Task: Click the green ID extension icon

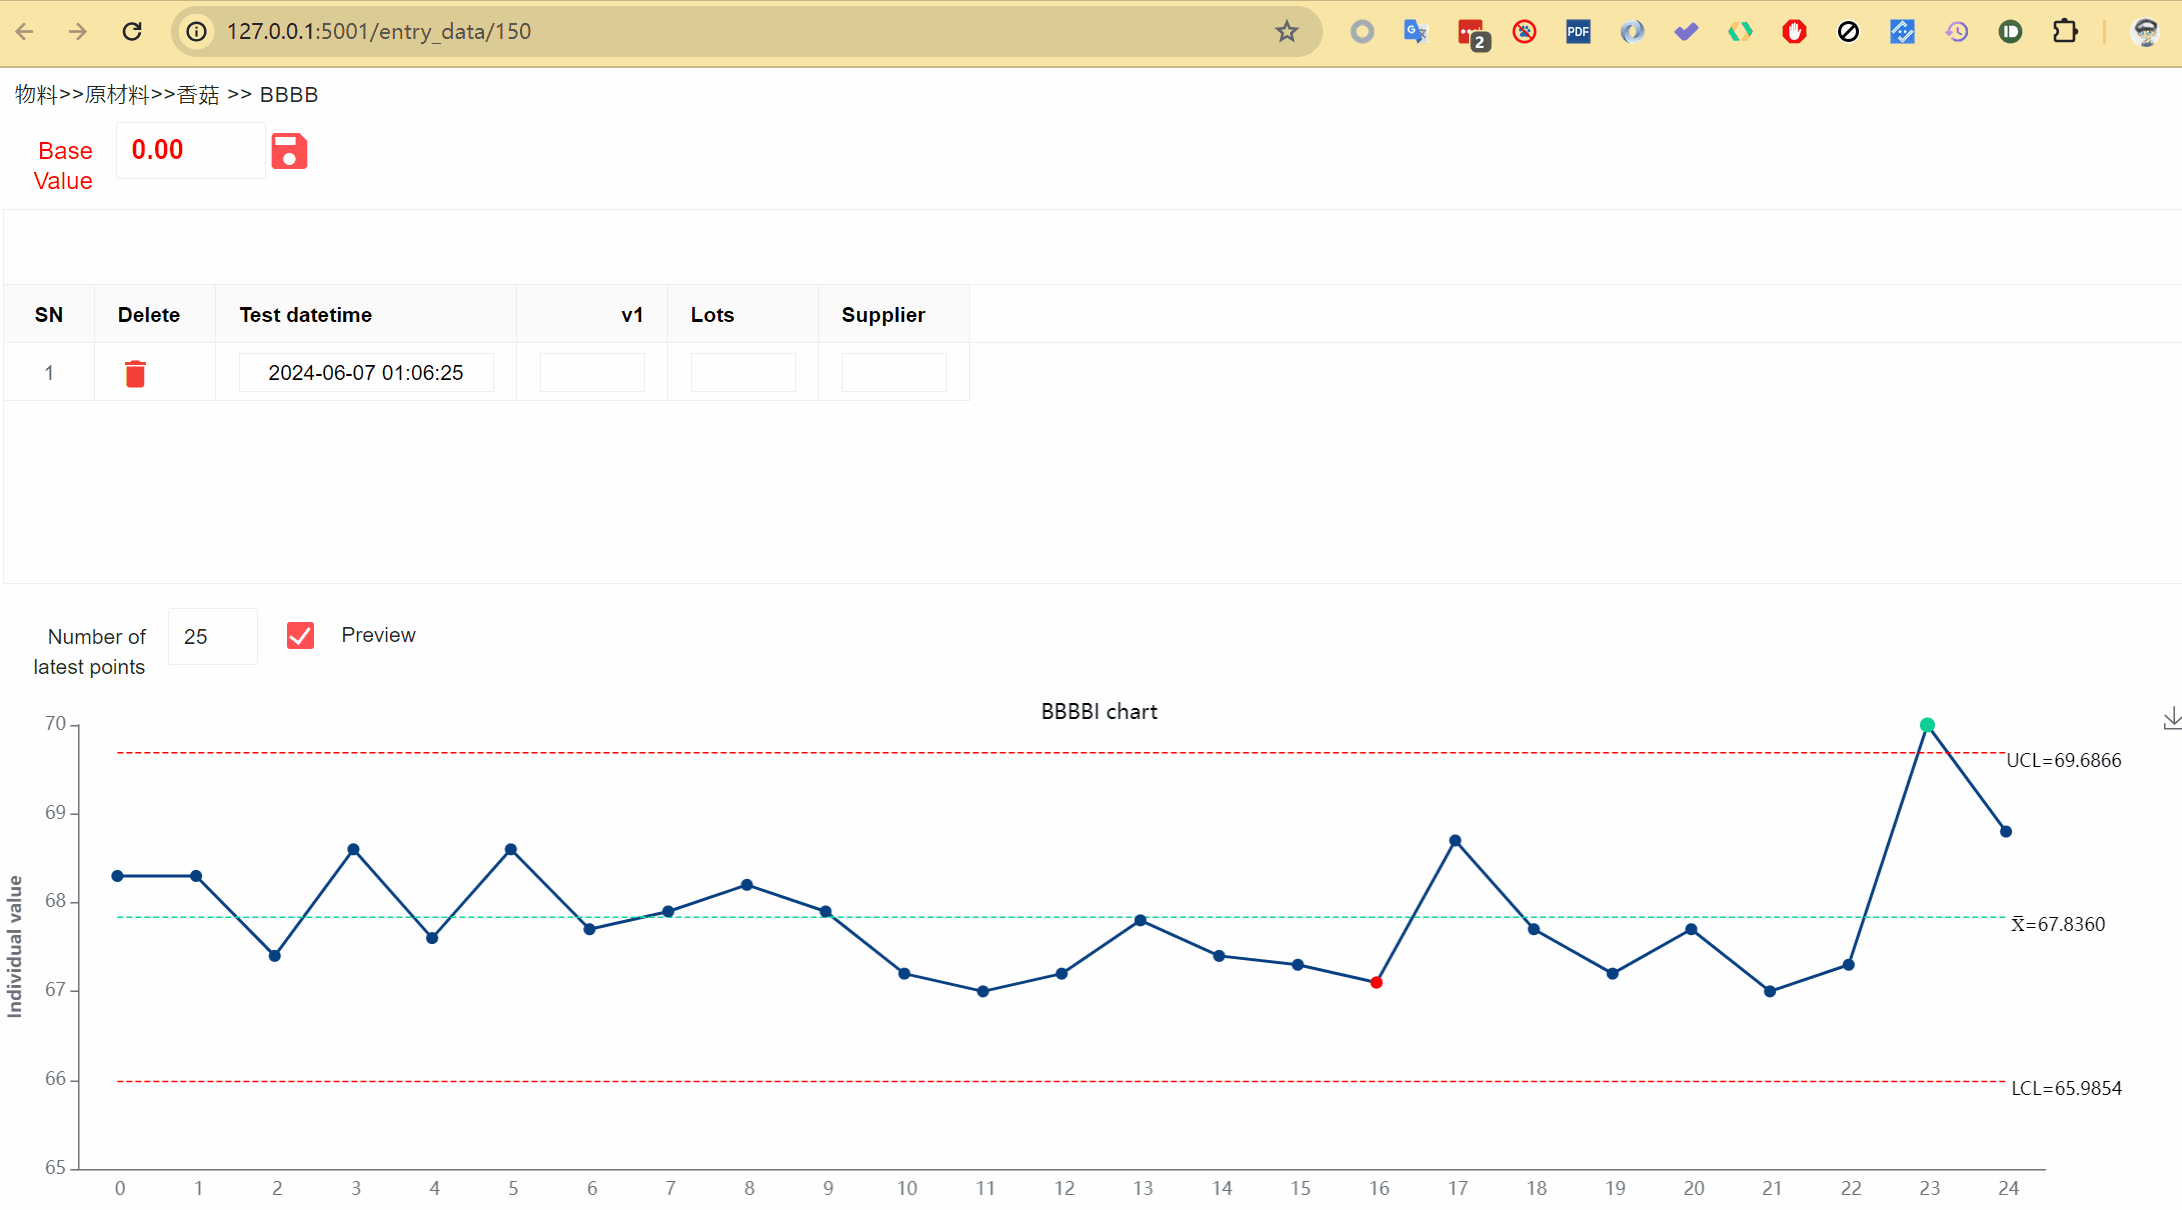Action: [x=2010, y=32]
